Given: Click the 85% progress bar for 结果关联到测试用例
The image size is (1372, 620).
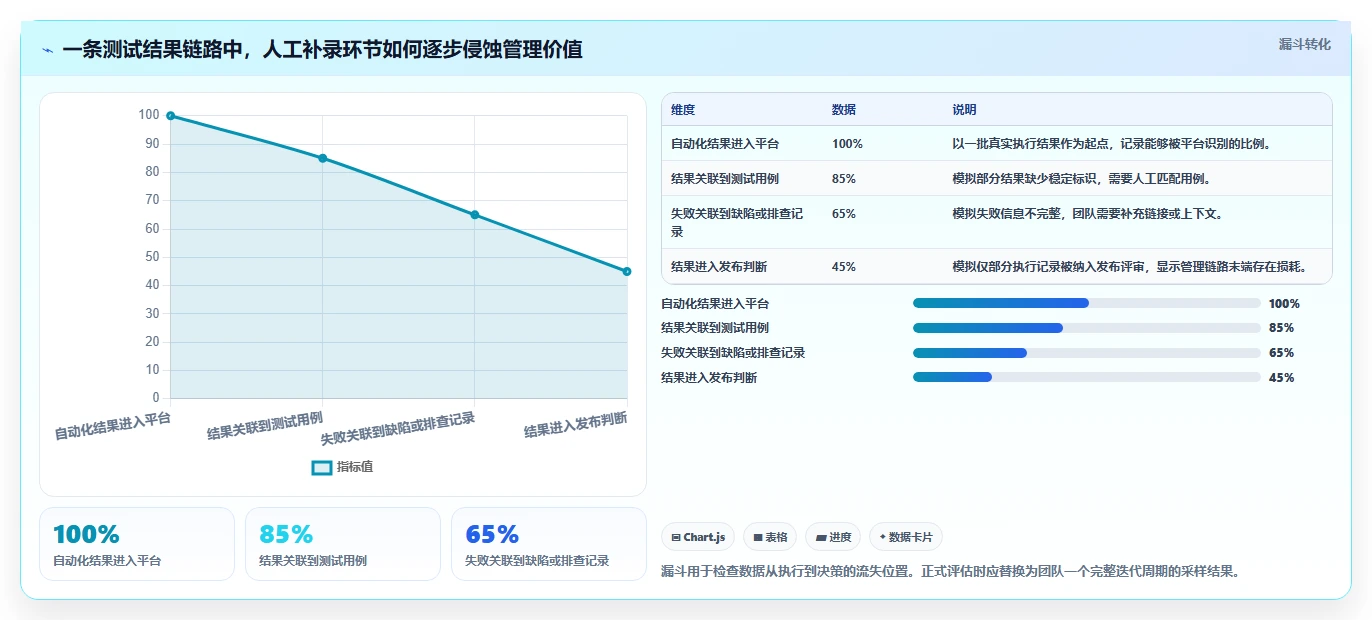Looking at the screenshot, I should click(1087, 328).
